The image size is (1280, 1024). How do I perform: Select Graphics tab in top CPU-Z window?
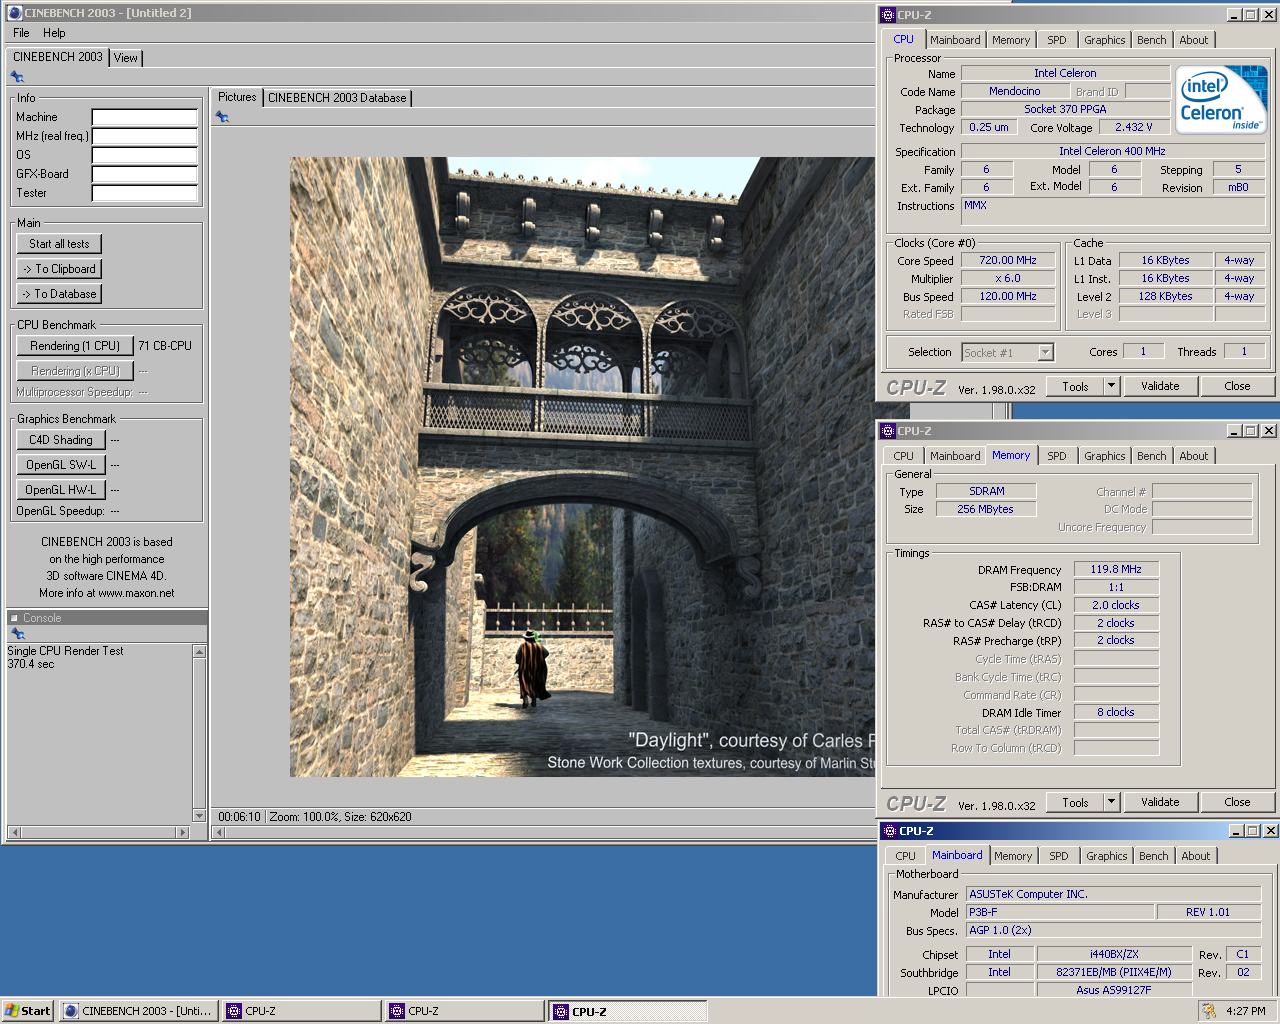1105,40
